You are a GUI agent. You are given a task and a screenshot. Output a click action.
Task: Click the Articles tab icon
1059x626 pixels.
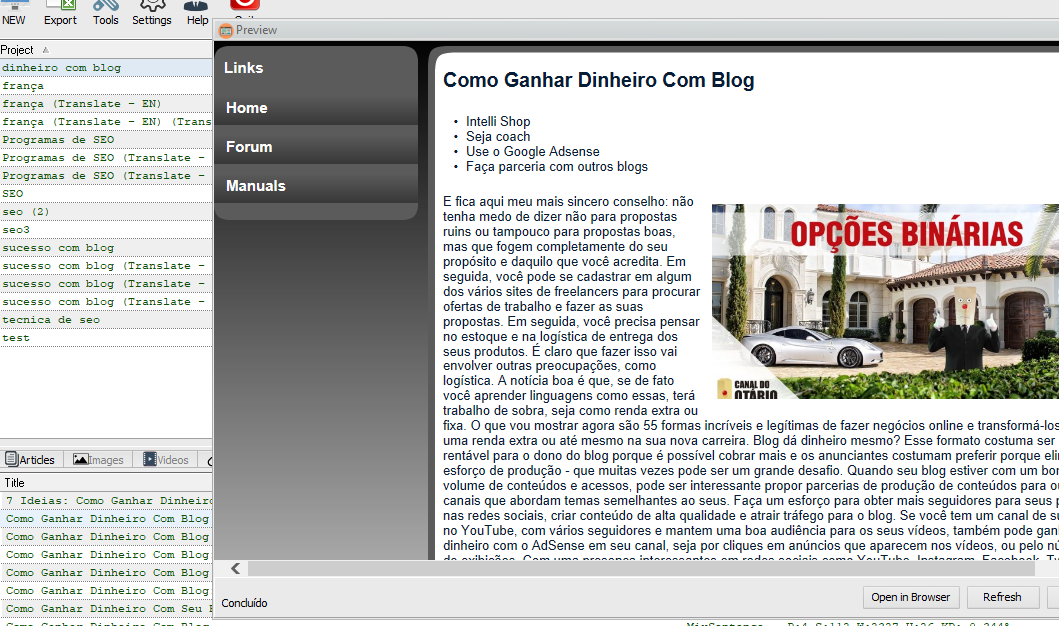(x=11, y=459)
